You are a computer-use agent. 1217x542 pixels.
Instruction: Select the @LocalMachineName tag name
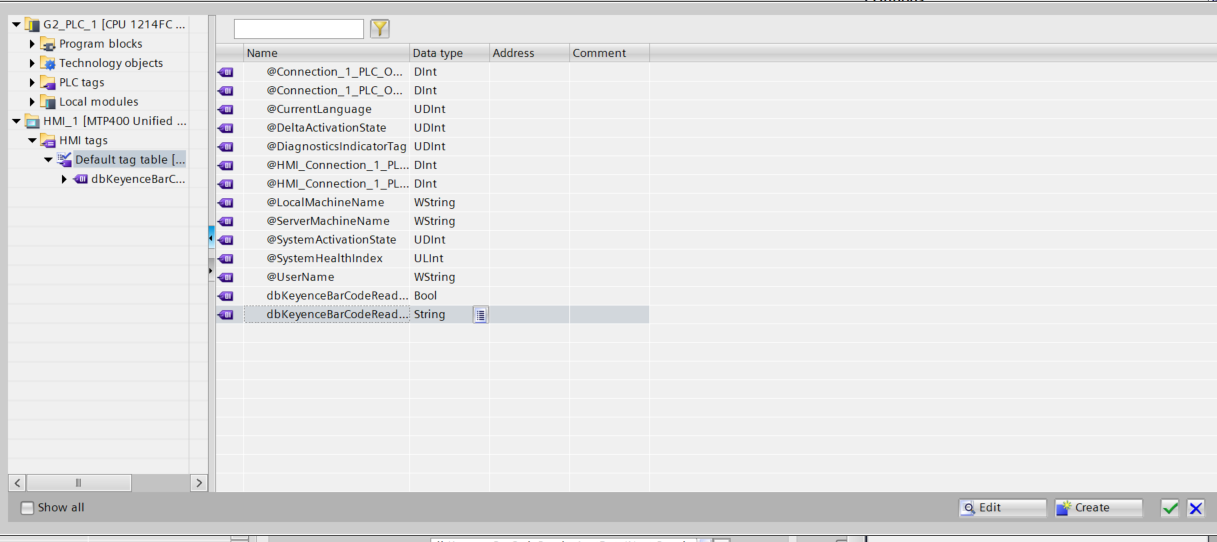[x=325, y=203]
